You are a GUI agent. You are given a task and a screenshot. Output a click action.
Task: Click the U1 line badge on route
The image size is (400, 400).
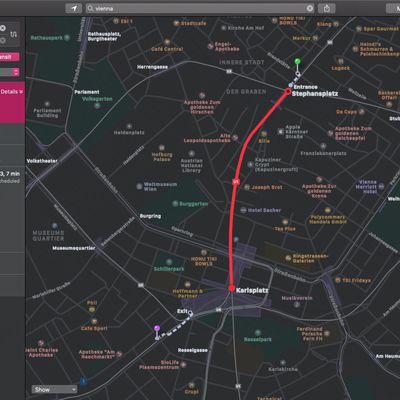coord(236,182)
